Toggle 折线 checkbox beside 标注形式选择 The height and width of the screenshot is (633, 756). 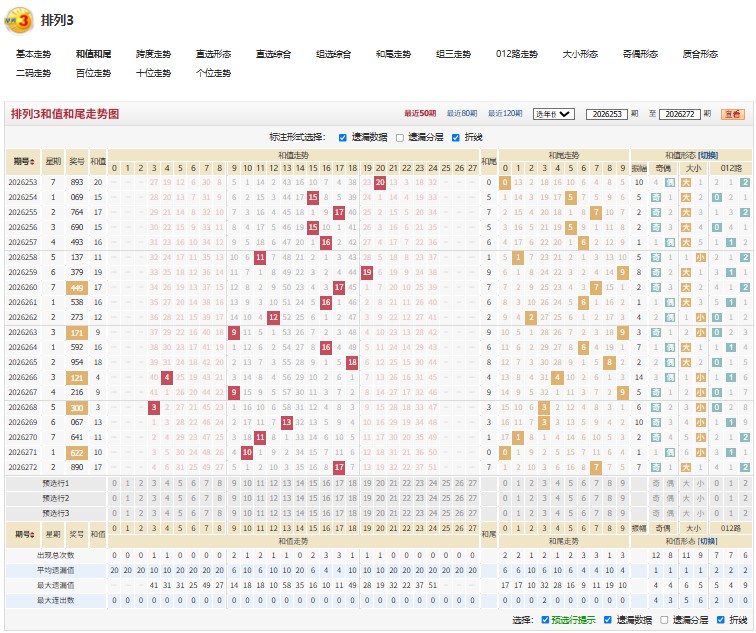pyautogui.click(x=456, y=138)
